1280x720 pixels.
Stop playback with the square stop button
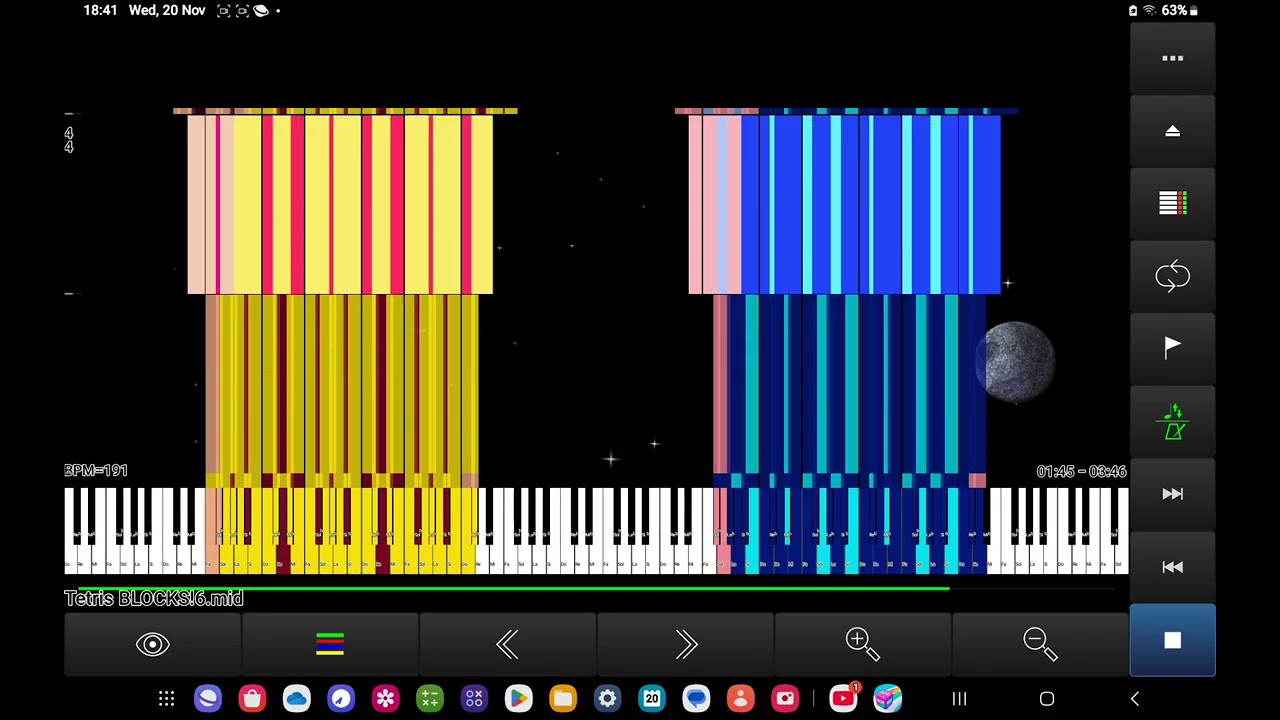pos(1172,640)
